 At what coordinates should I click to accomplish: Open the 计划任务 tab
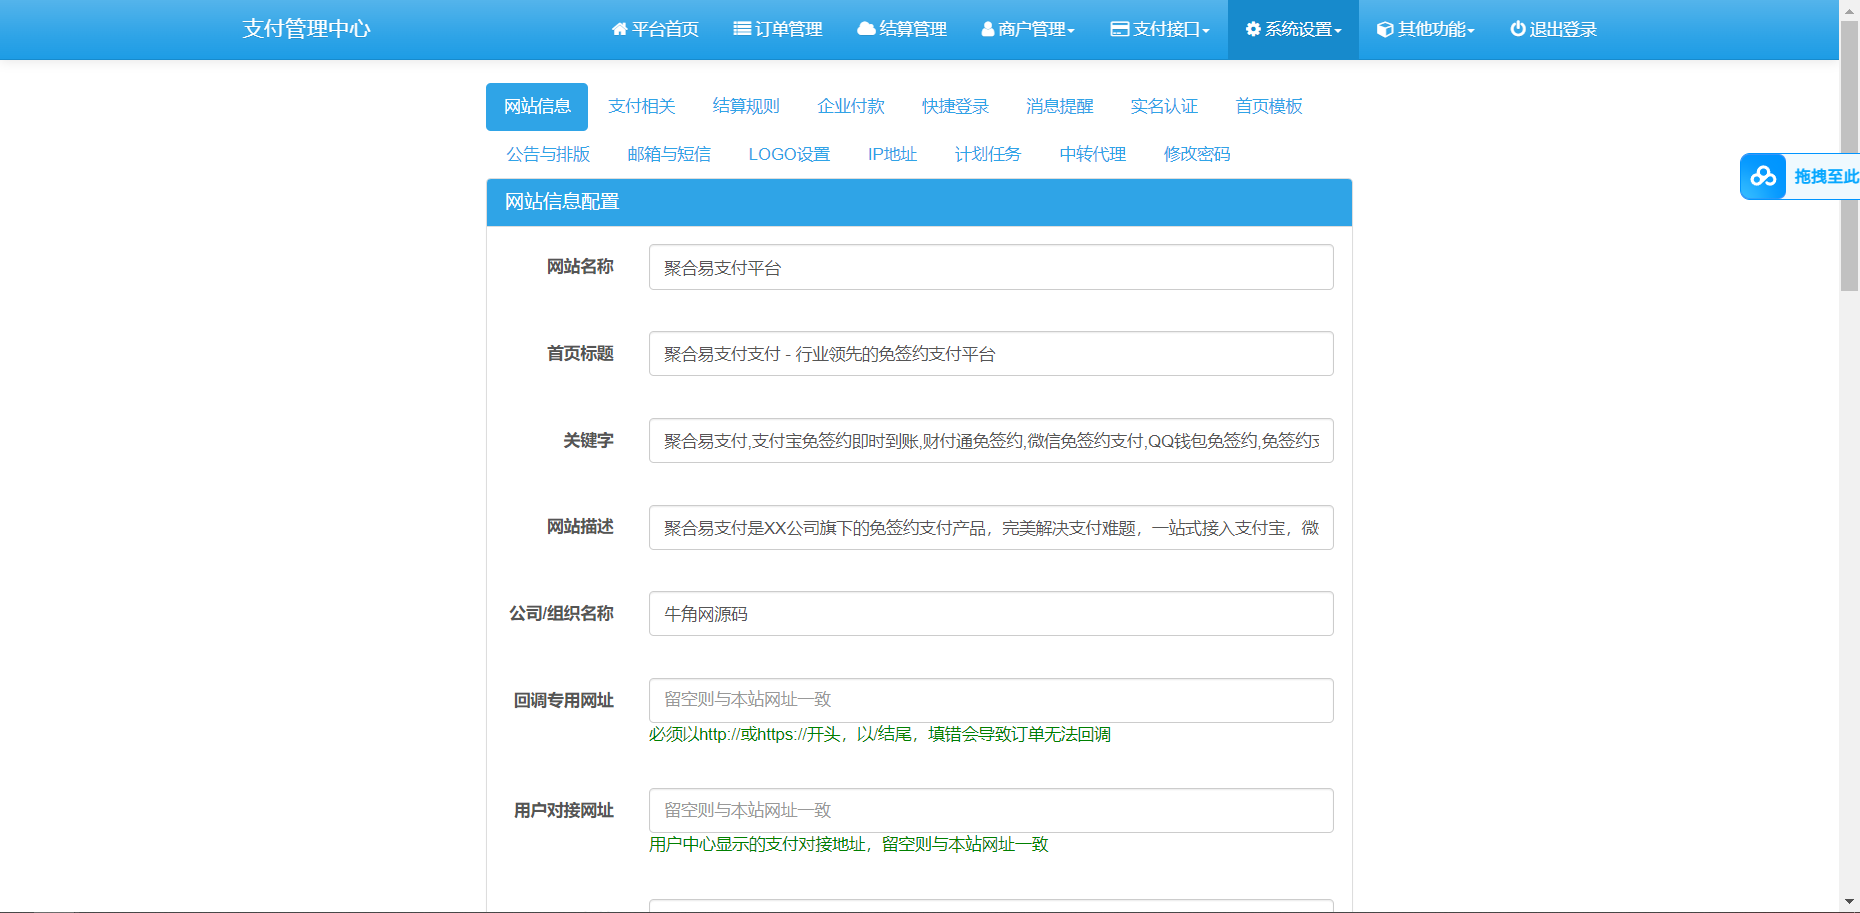coord(988,154)
